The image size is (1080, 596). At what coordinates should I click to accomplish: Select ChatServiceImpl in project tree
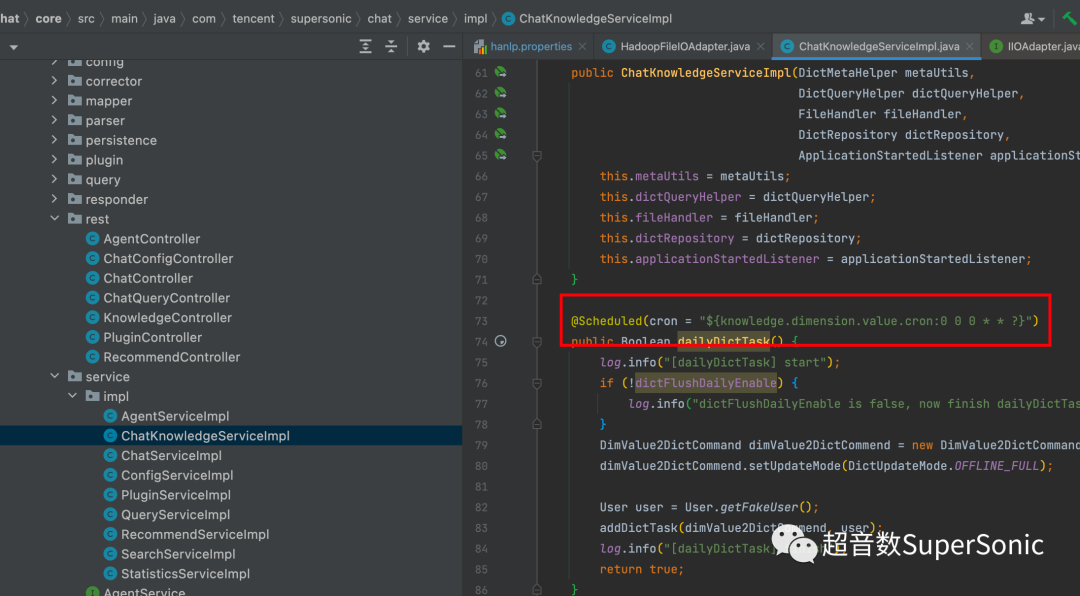click(171, 456)
